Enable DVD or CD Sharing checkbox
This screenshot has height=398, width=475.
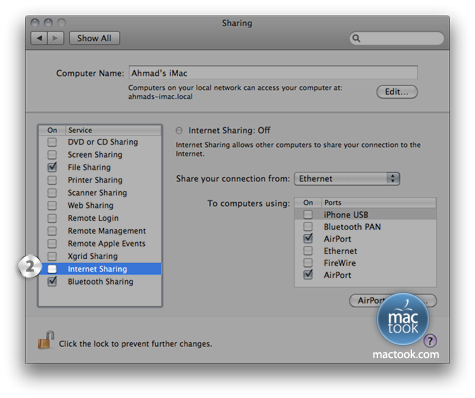click(52, 142)
